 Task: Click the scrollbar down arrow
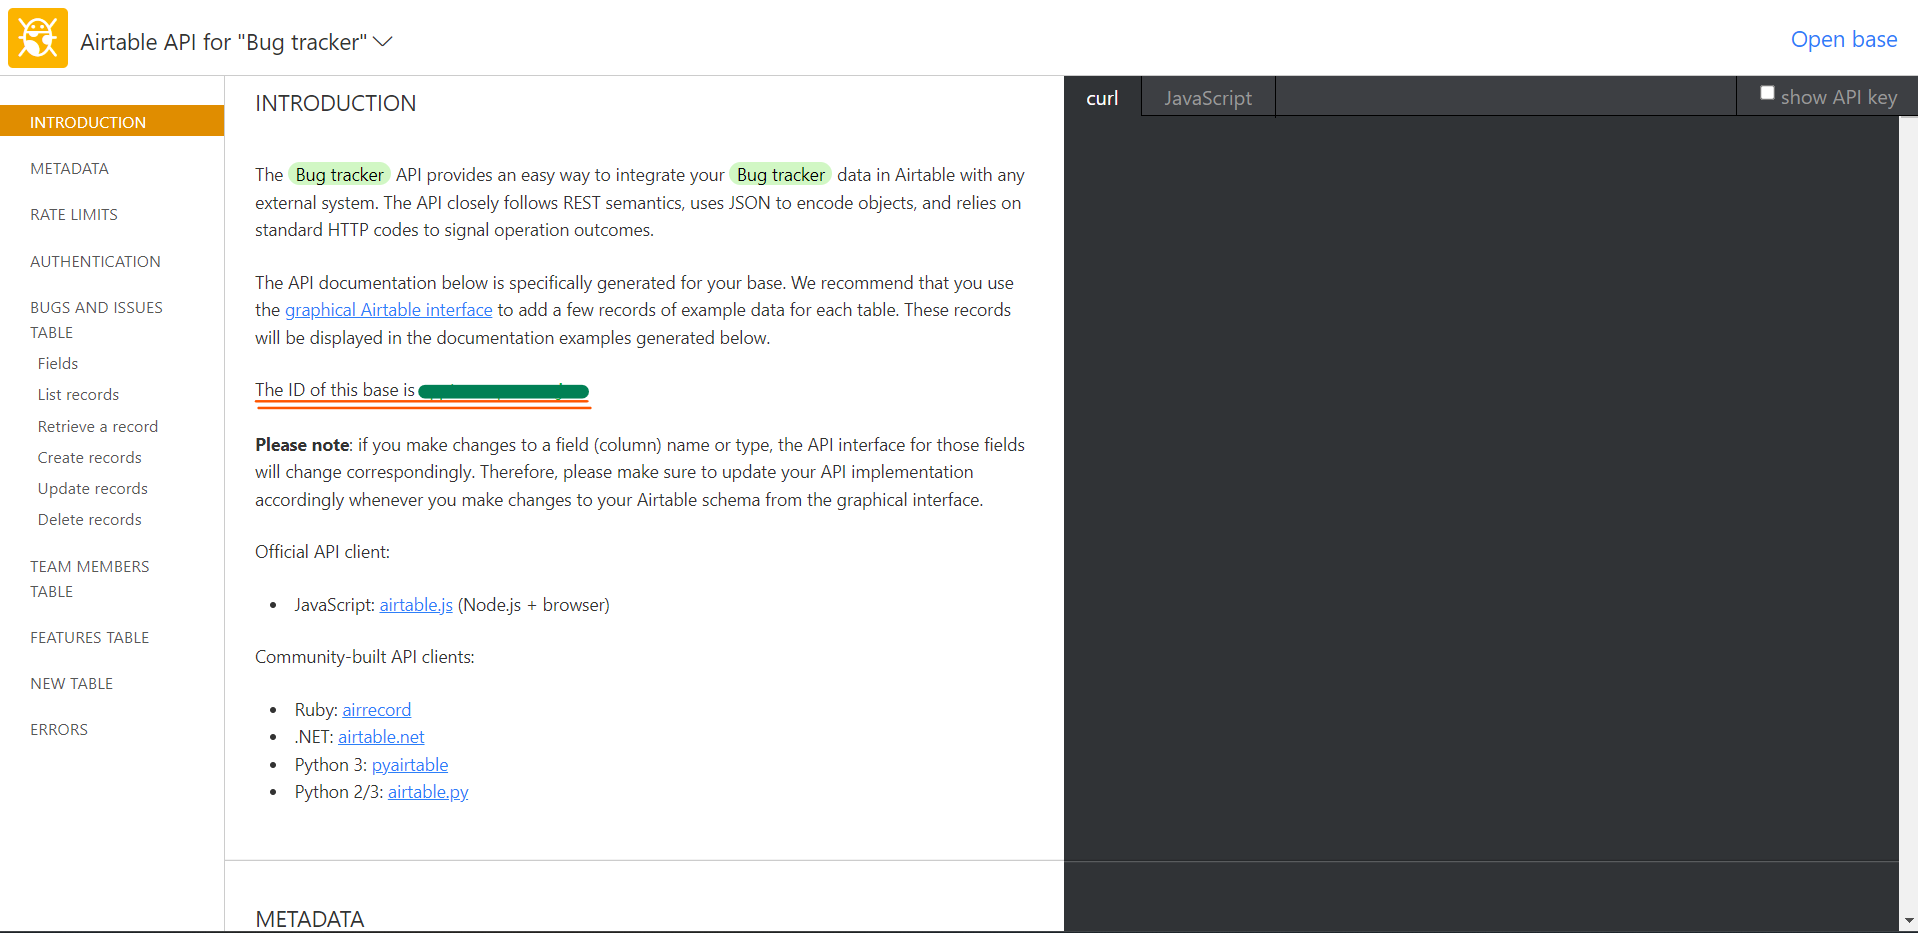1908,920
